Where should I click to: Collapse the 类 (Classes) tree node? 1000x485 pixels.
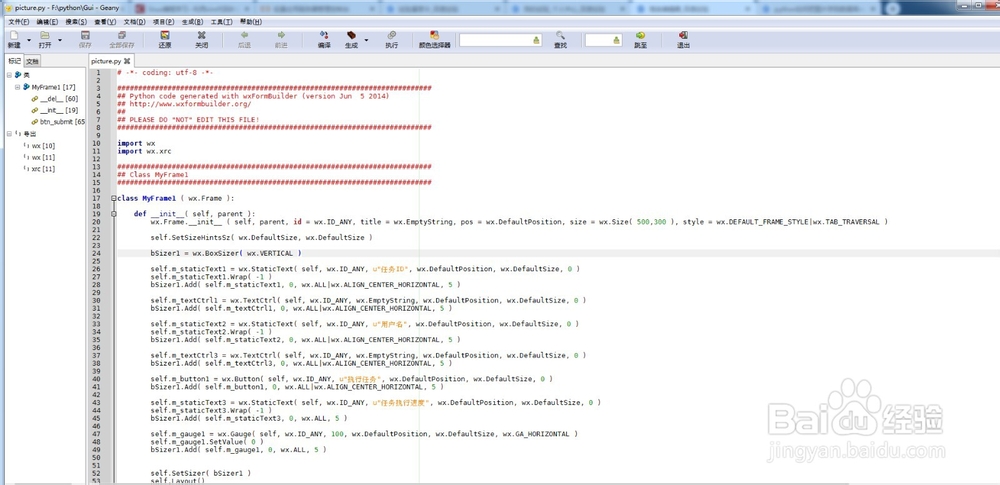pos(10,75)
